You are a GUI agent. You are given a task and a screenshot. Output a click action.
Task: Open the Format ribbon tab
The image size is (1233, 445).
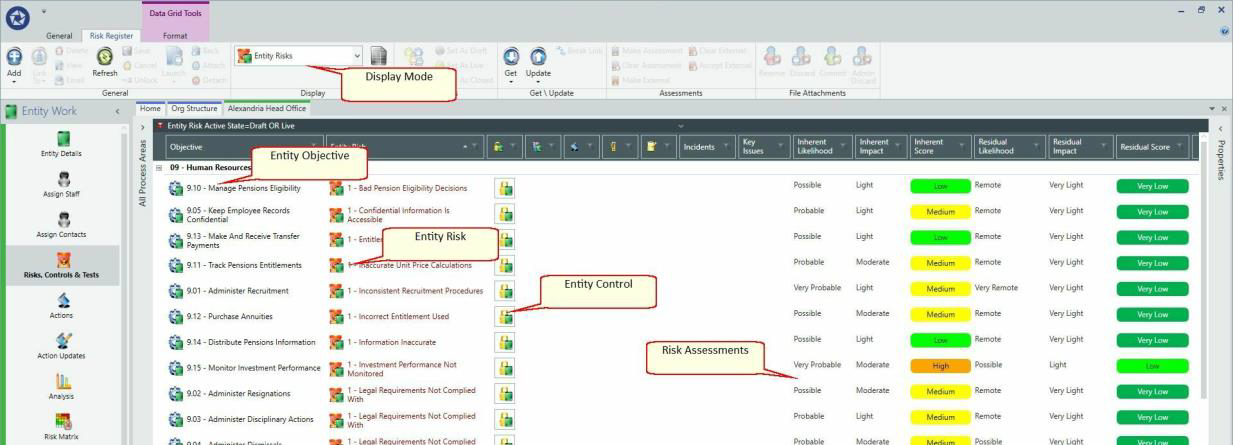[175, 35]
